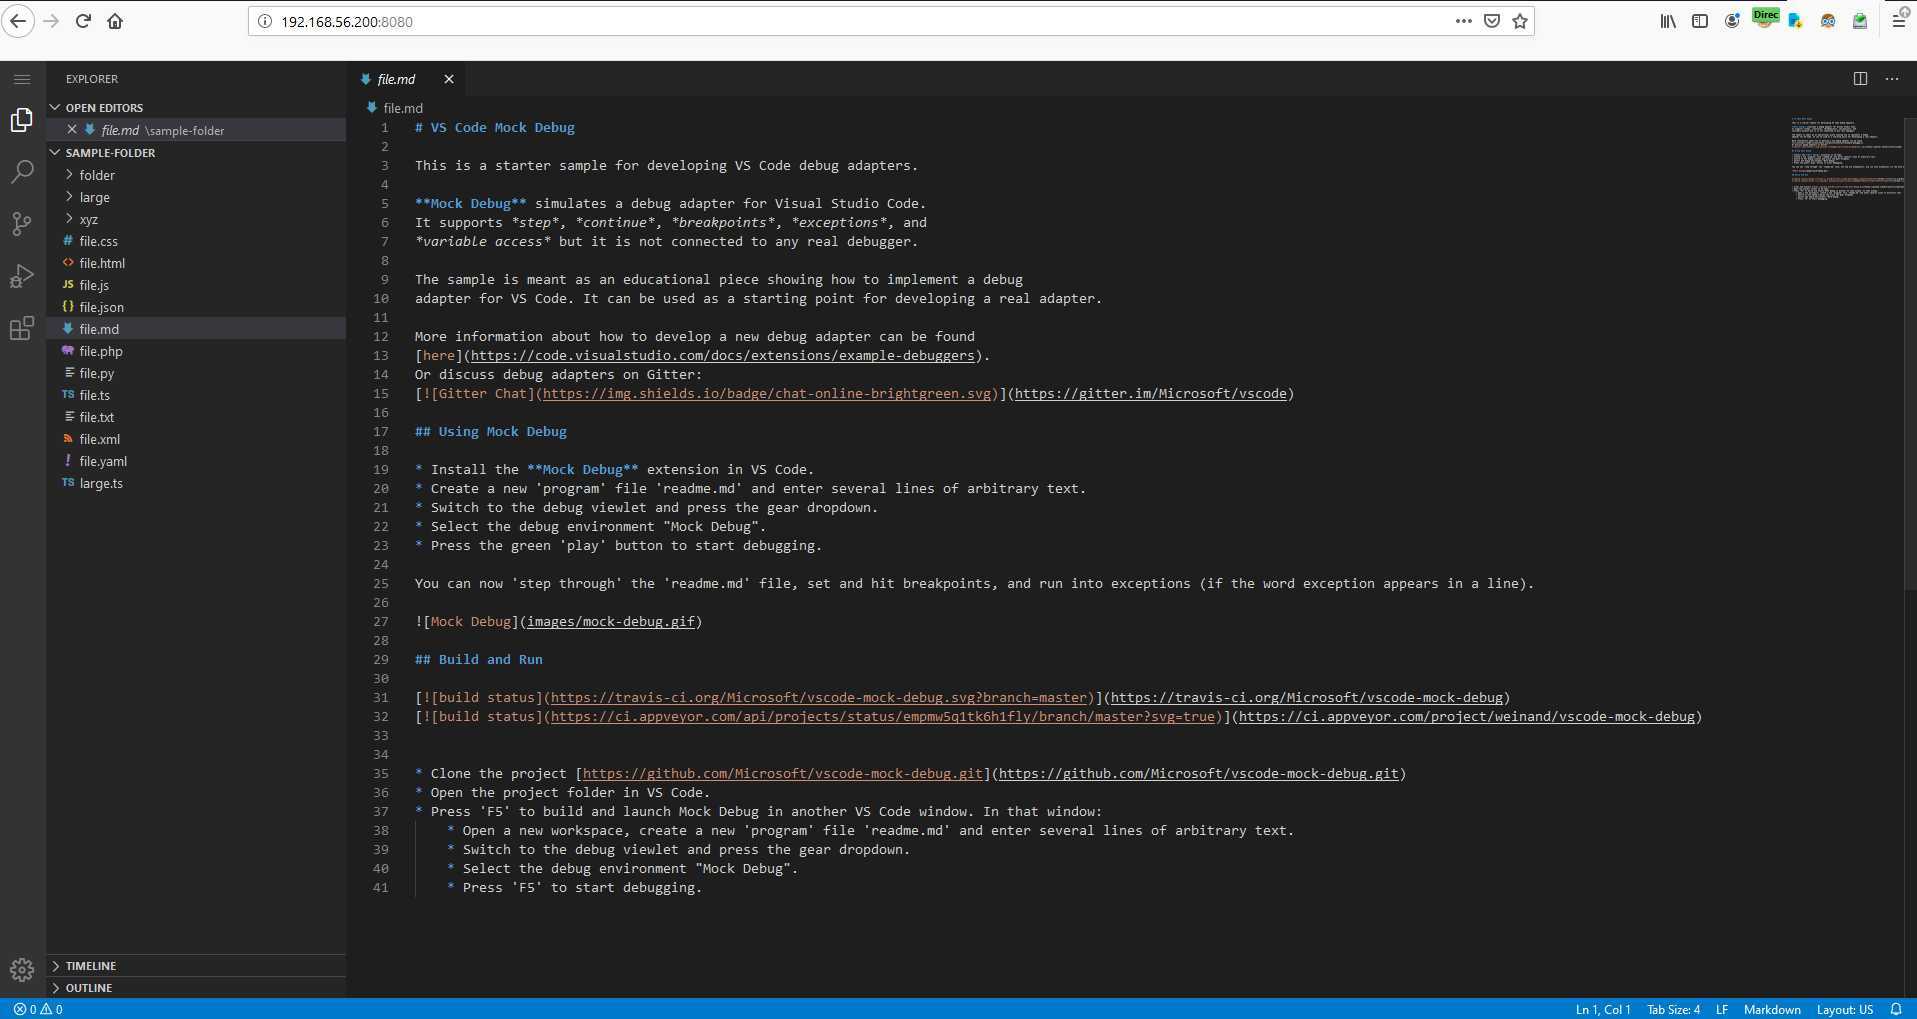Open Firefox hamburger menu

pos(1898,21)
